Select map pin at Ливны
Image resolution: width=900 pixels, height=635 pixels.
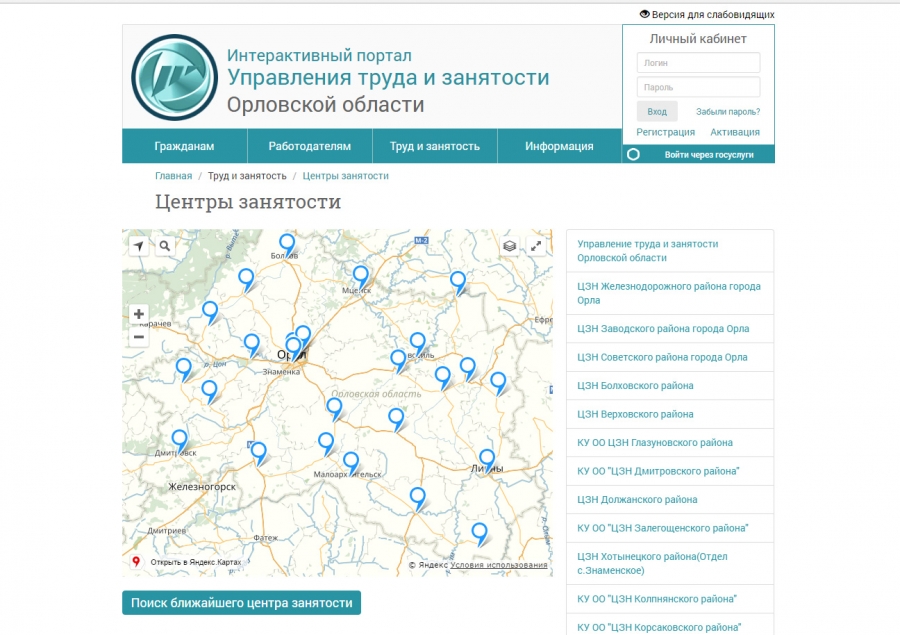point(487,460)
